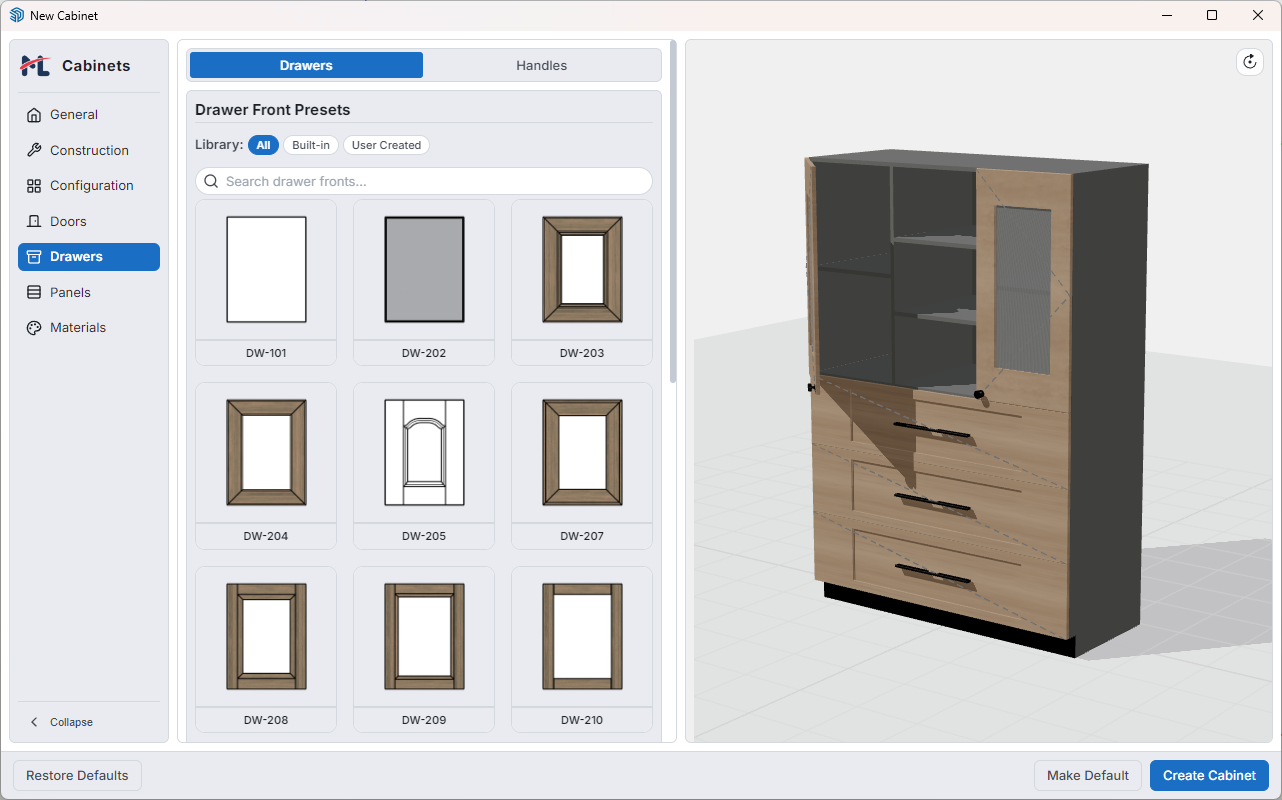This screenshot has height=800, width=1282.
Task: Switch to the Handles tab
Action: coord(542,65)
